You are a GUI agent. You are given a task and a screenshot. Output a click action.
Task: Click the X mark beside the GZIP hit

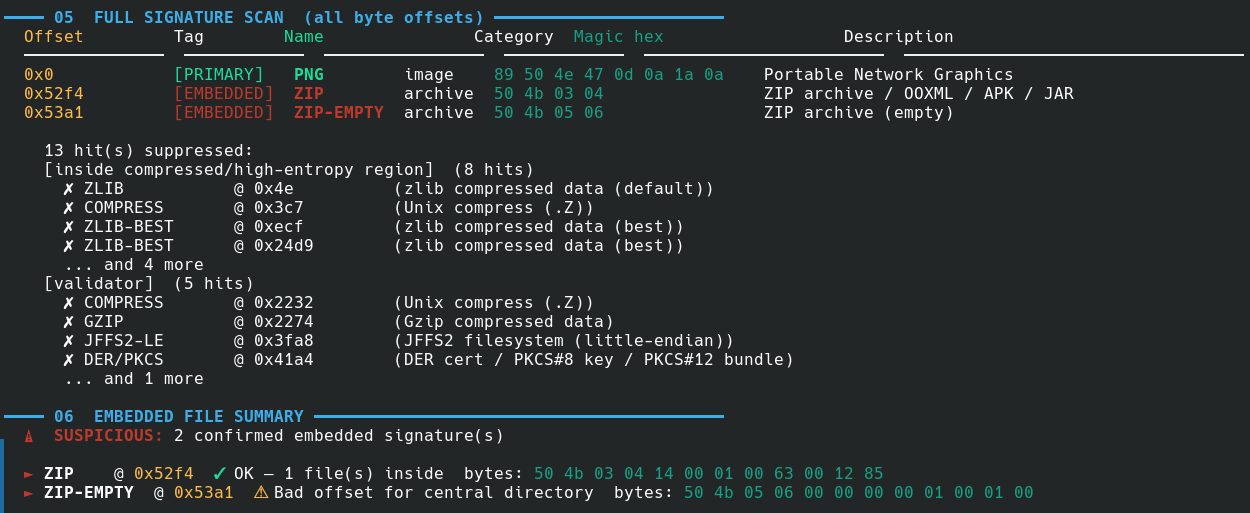(69, 322)
